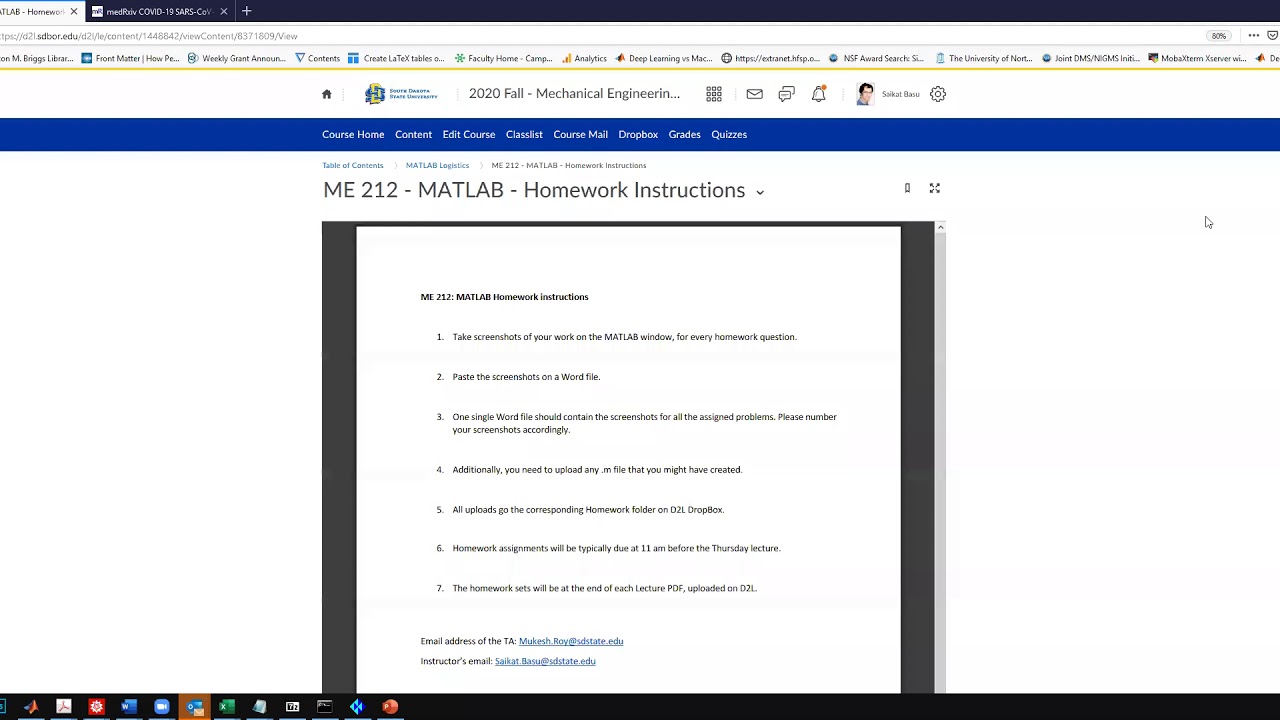The width and height of the screenshot is (1280, 720).
Task: Click the Saikat.Basu@sdstate.edu email link
Action: pyautogui.click(x=545, y=661)
